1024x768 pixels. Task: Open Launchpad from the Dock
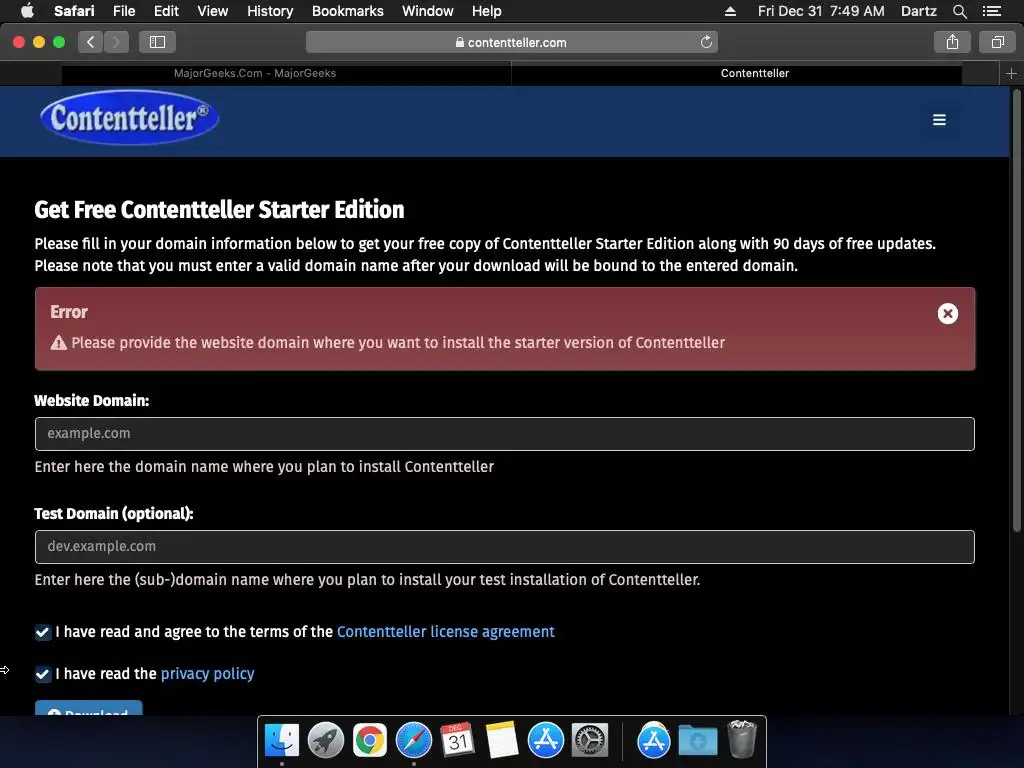pyautogui.click(x=325, y=740)
